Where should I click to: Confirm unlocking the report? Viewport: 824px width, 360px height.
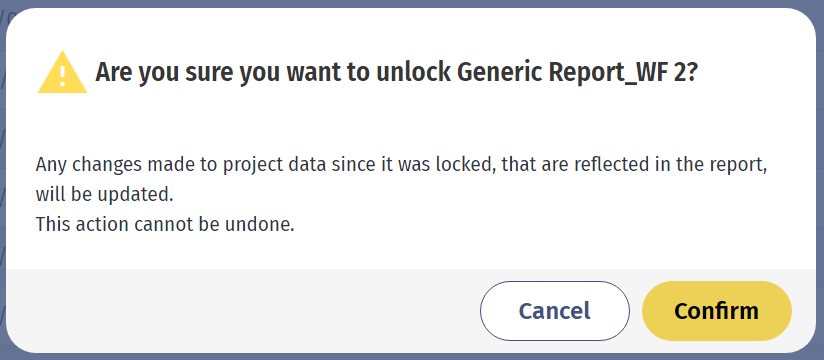click(717, 311)
